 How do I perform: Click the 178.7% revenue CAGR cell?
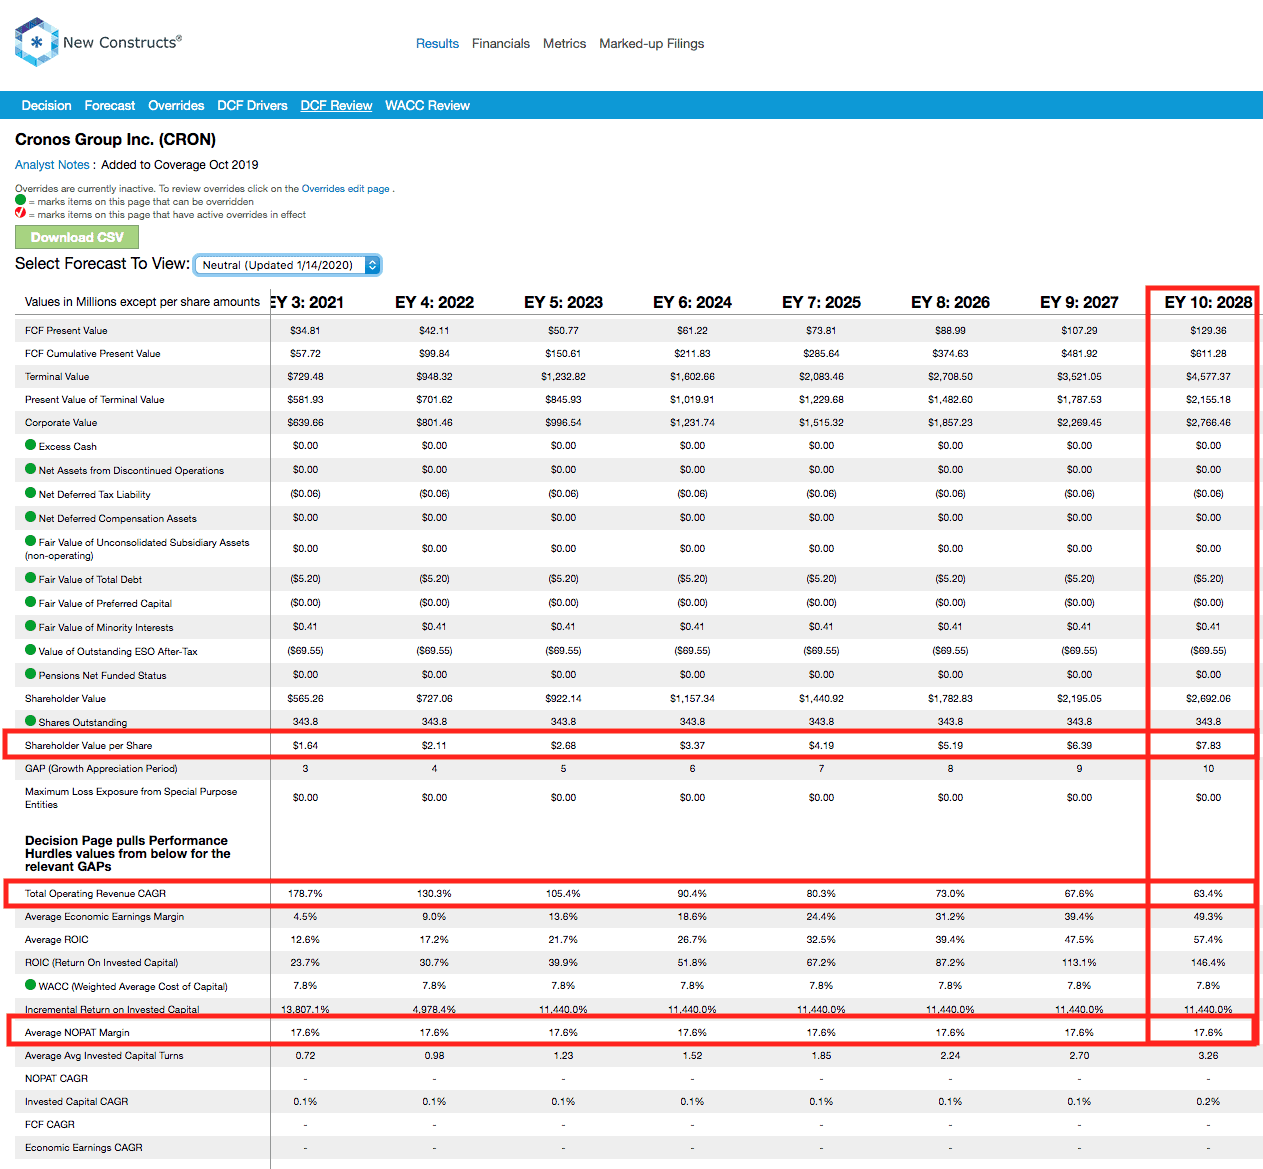point(305,893)
